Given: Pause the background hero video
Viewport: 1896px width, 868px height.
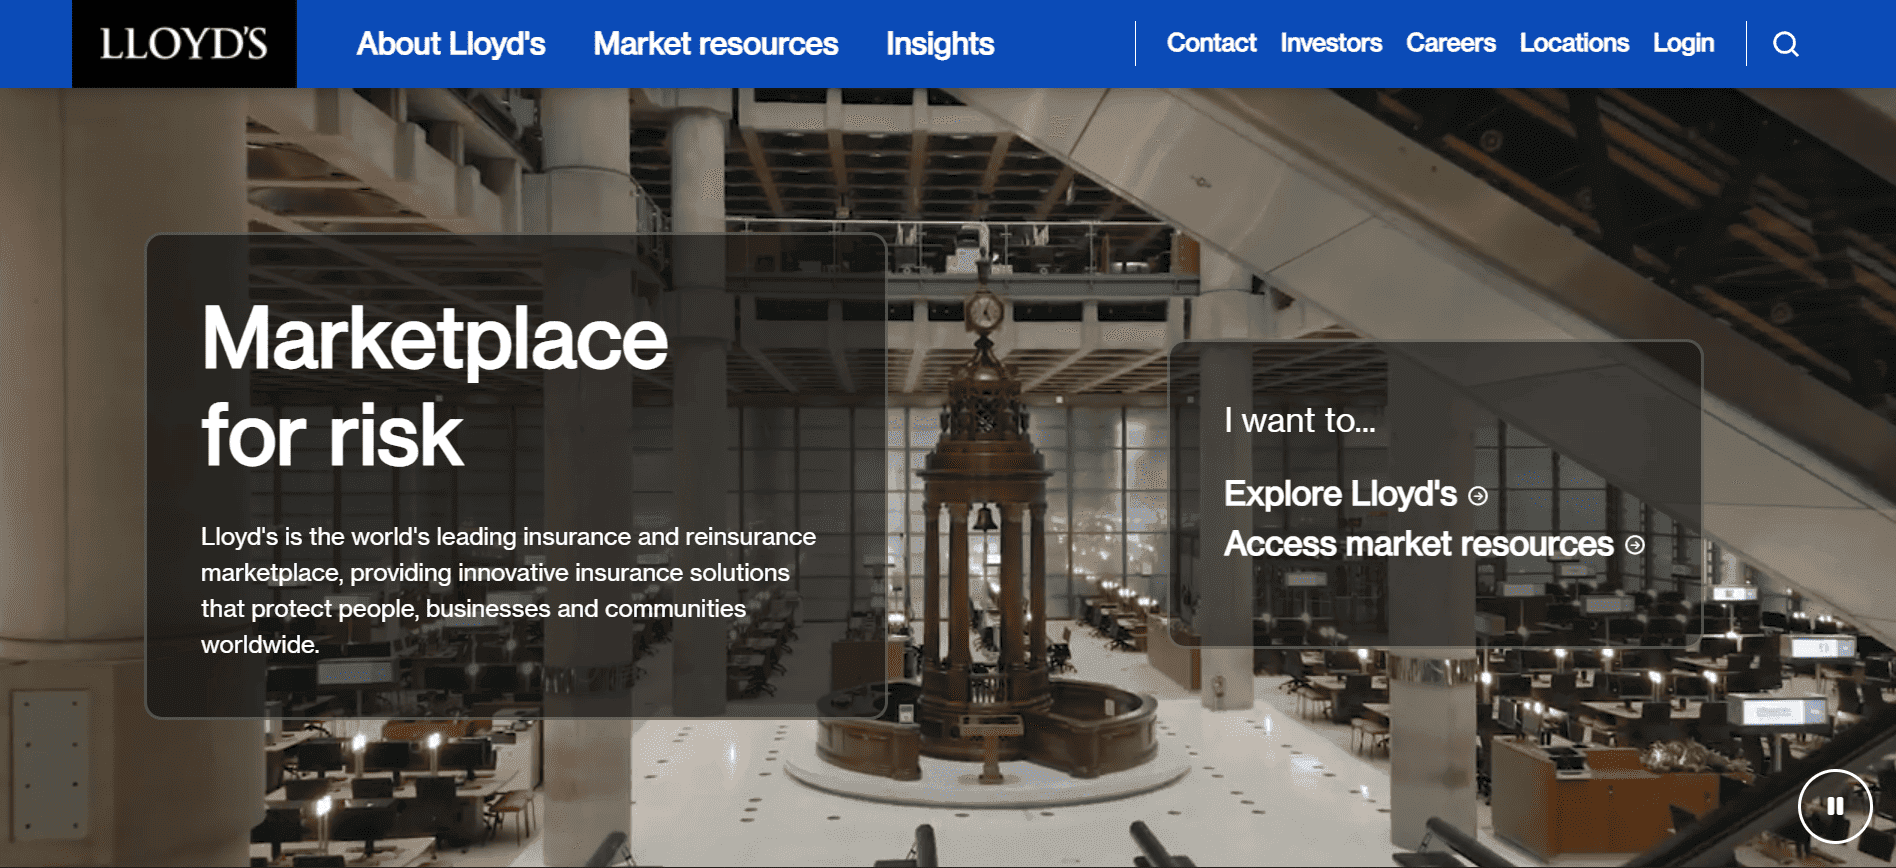Looking at the screenshot, I should pos(1834,806).
